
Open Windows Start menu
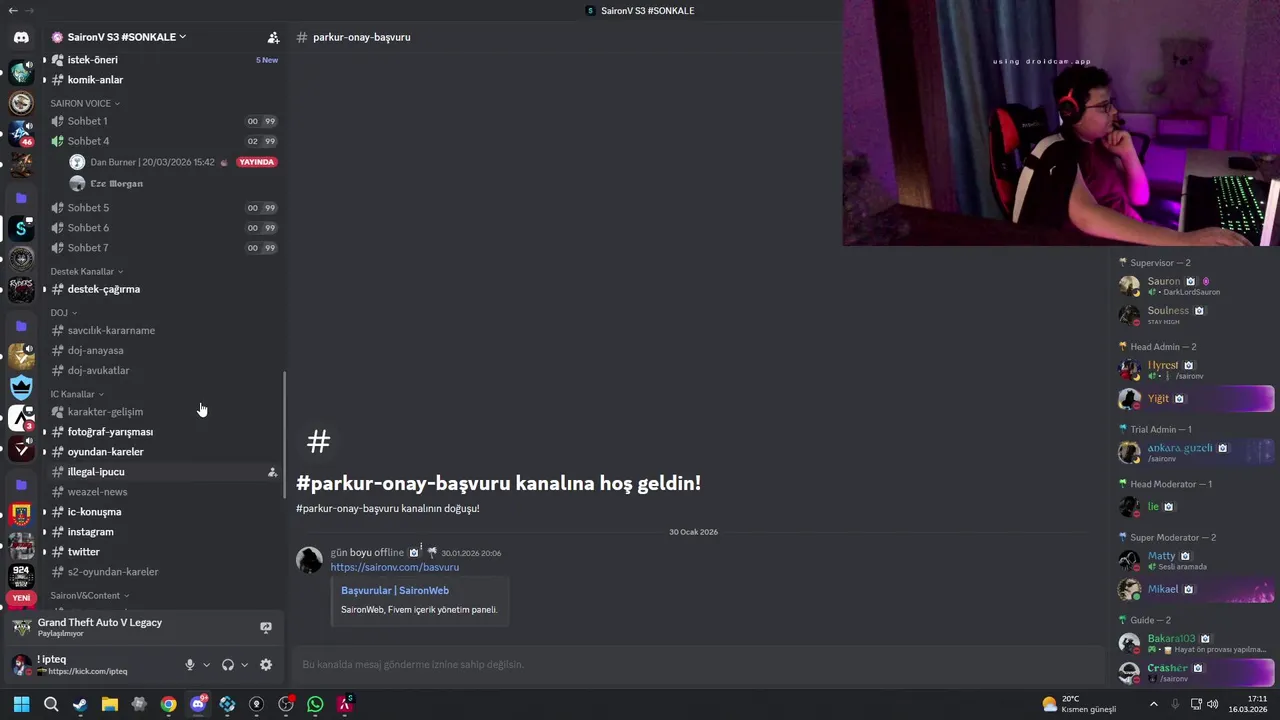(21, 704)
